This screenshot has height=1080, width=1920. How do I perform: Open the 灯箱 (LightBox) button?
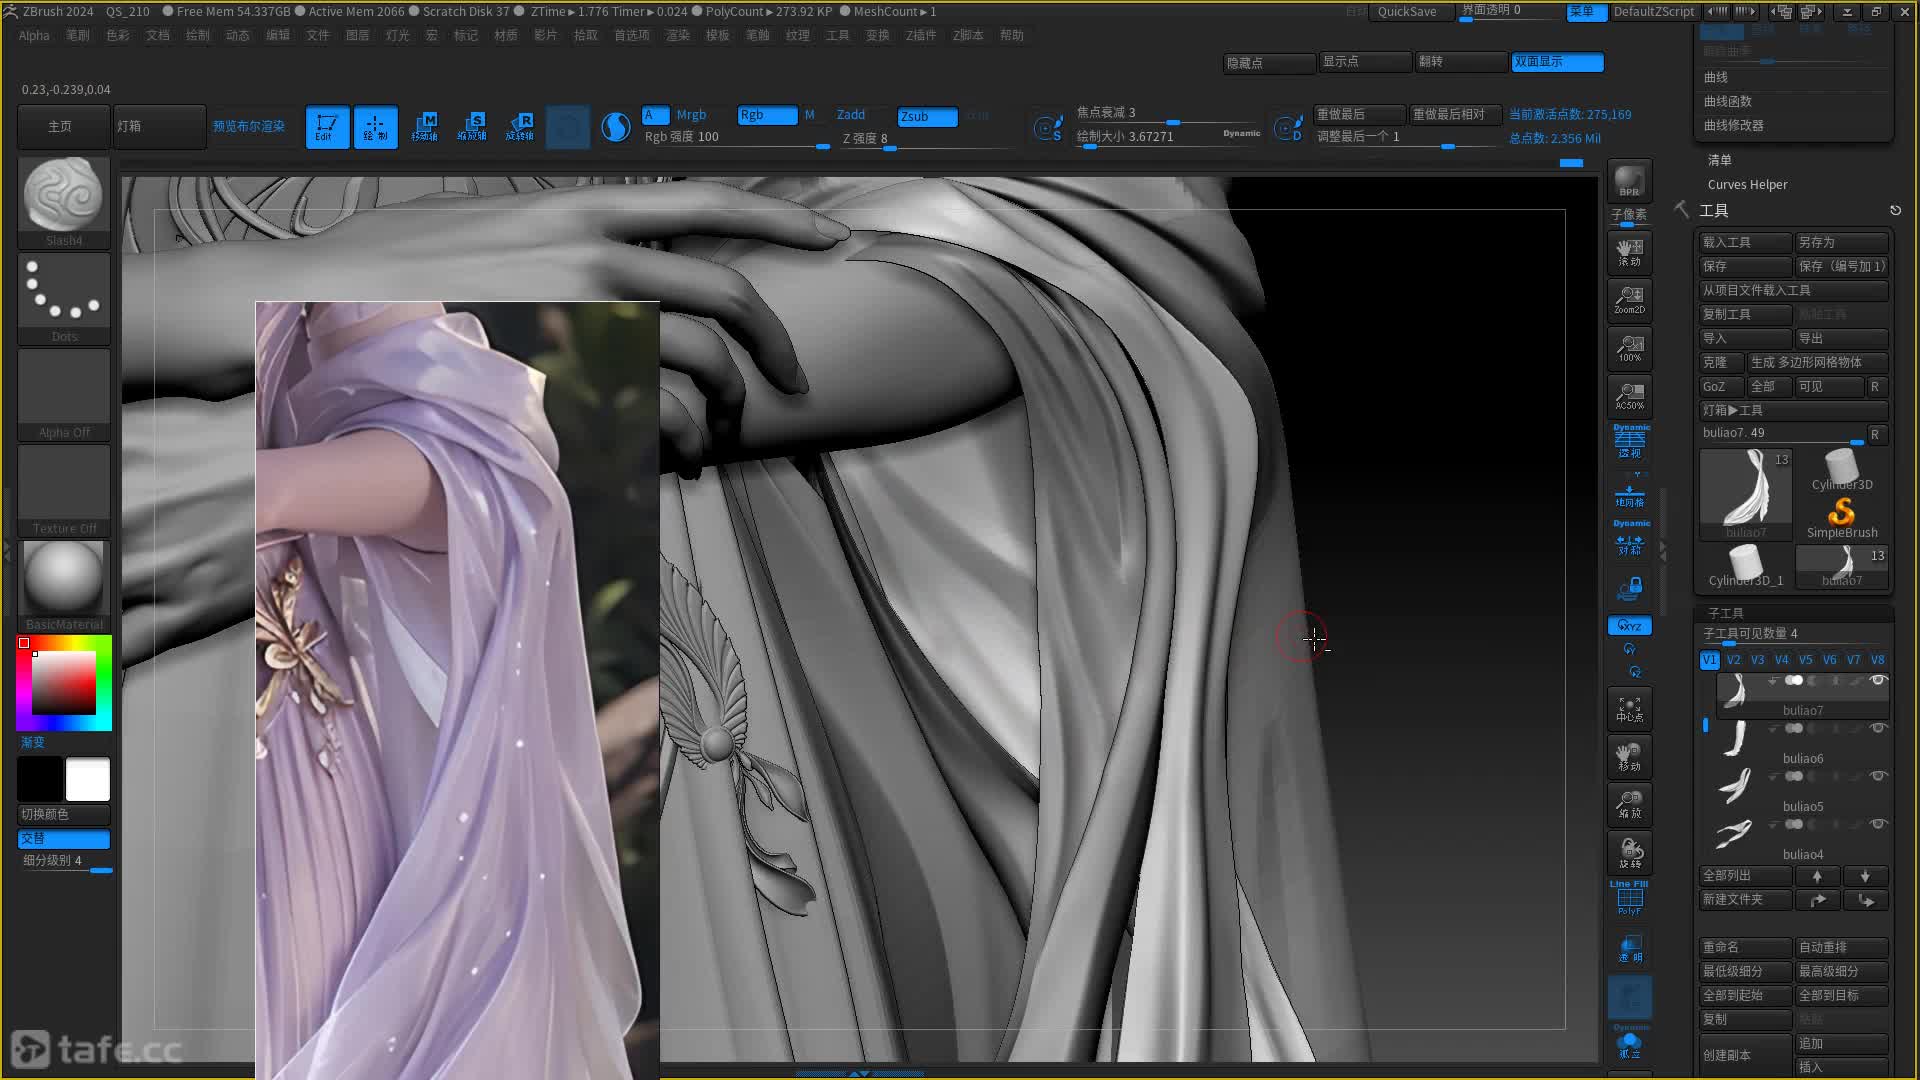(x=159, y=127)
